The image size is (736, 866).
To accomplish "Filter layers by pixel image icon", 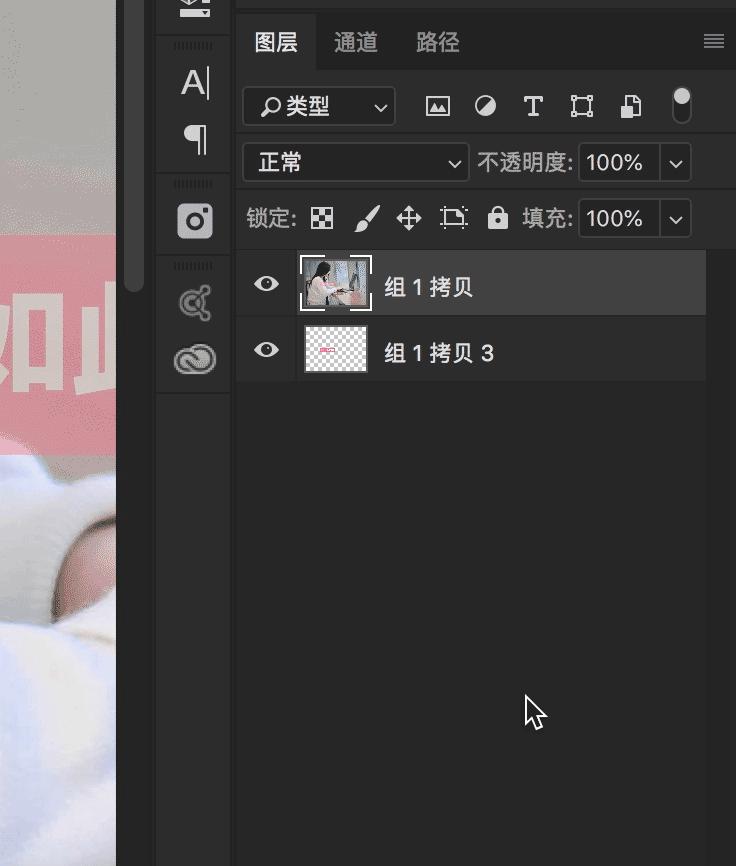I will click(x=438, y=106).
